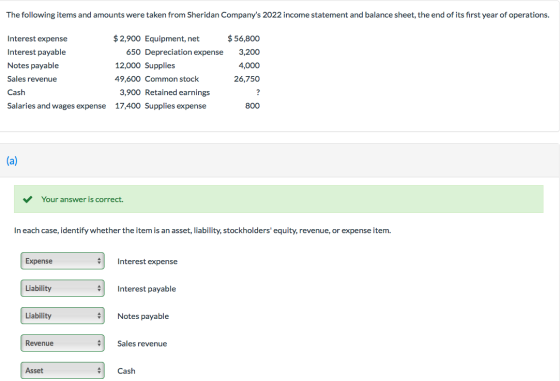Click the 4,000 supplies amount

pyautogui.click(x=249, y=66)
